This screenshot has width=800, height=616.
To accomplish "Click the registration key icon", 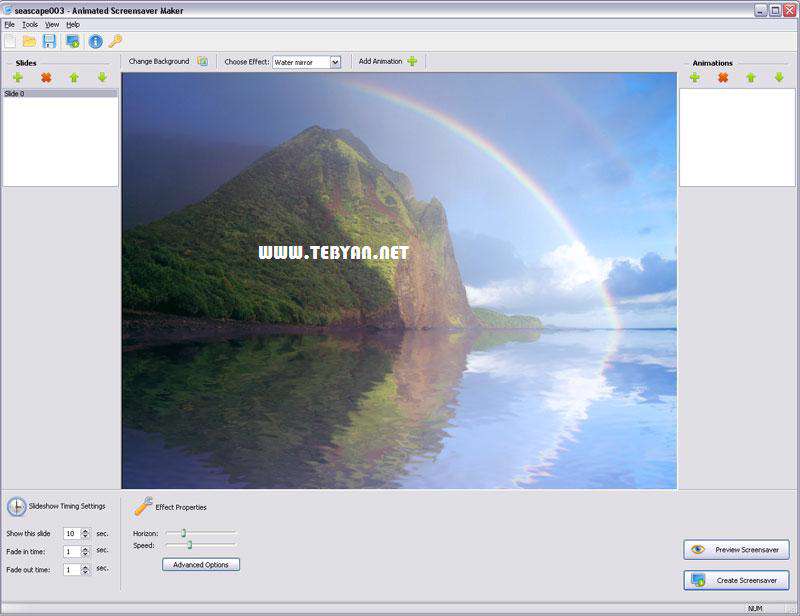I will 115,43.
